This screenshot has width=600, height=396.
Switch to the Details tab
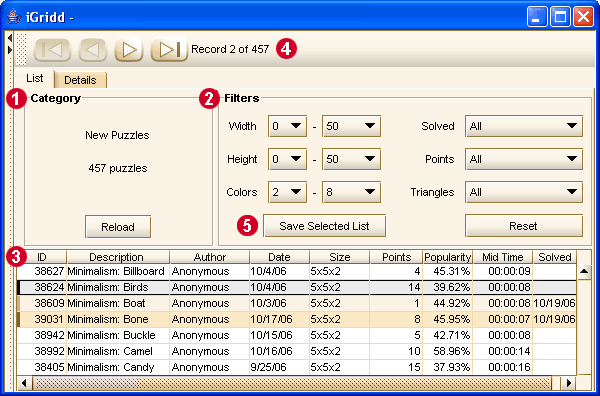(x=80, y=80)
